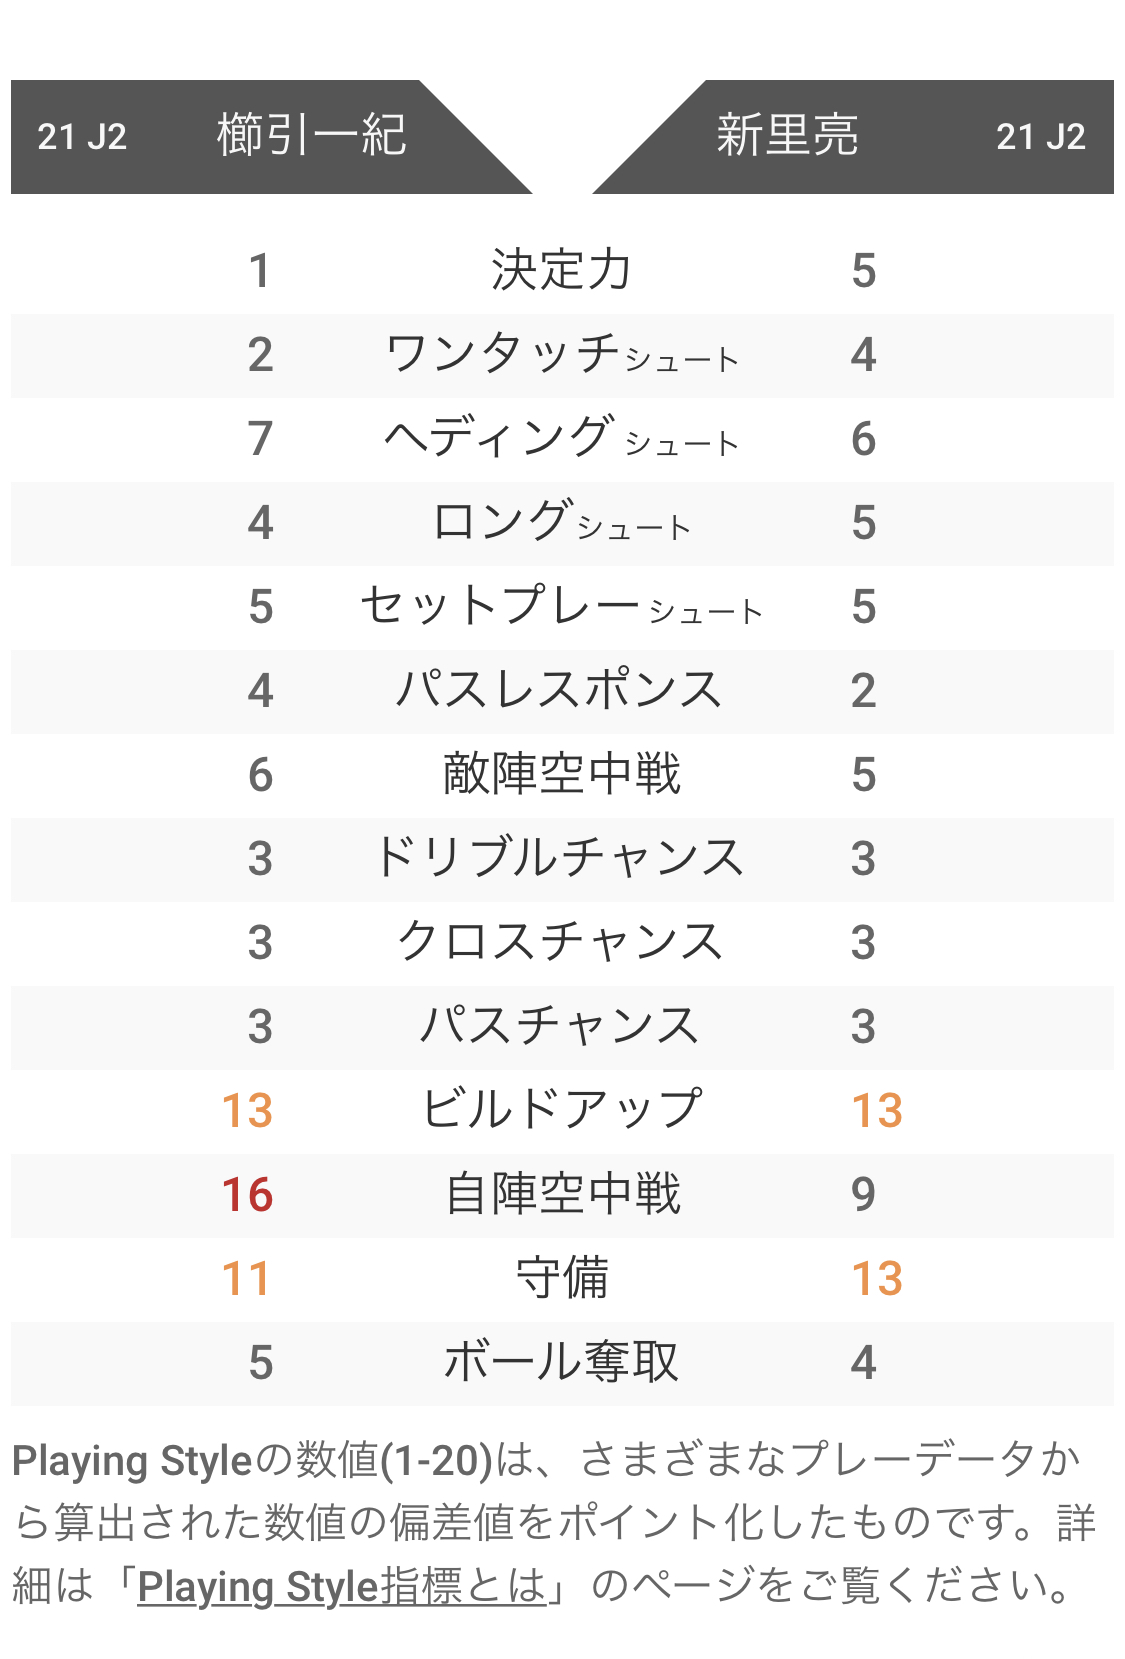Select player name 新里亮 in header

point(787,136)
